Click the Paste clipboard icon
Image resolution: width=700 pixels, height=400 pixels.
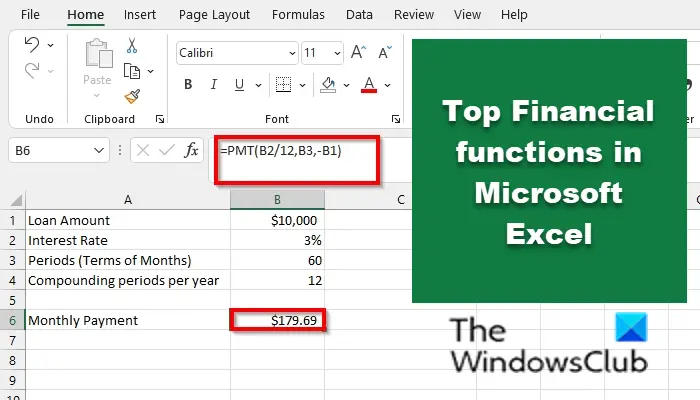point(98,54)
